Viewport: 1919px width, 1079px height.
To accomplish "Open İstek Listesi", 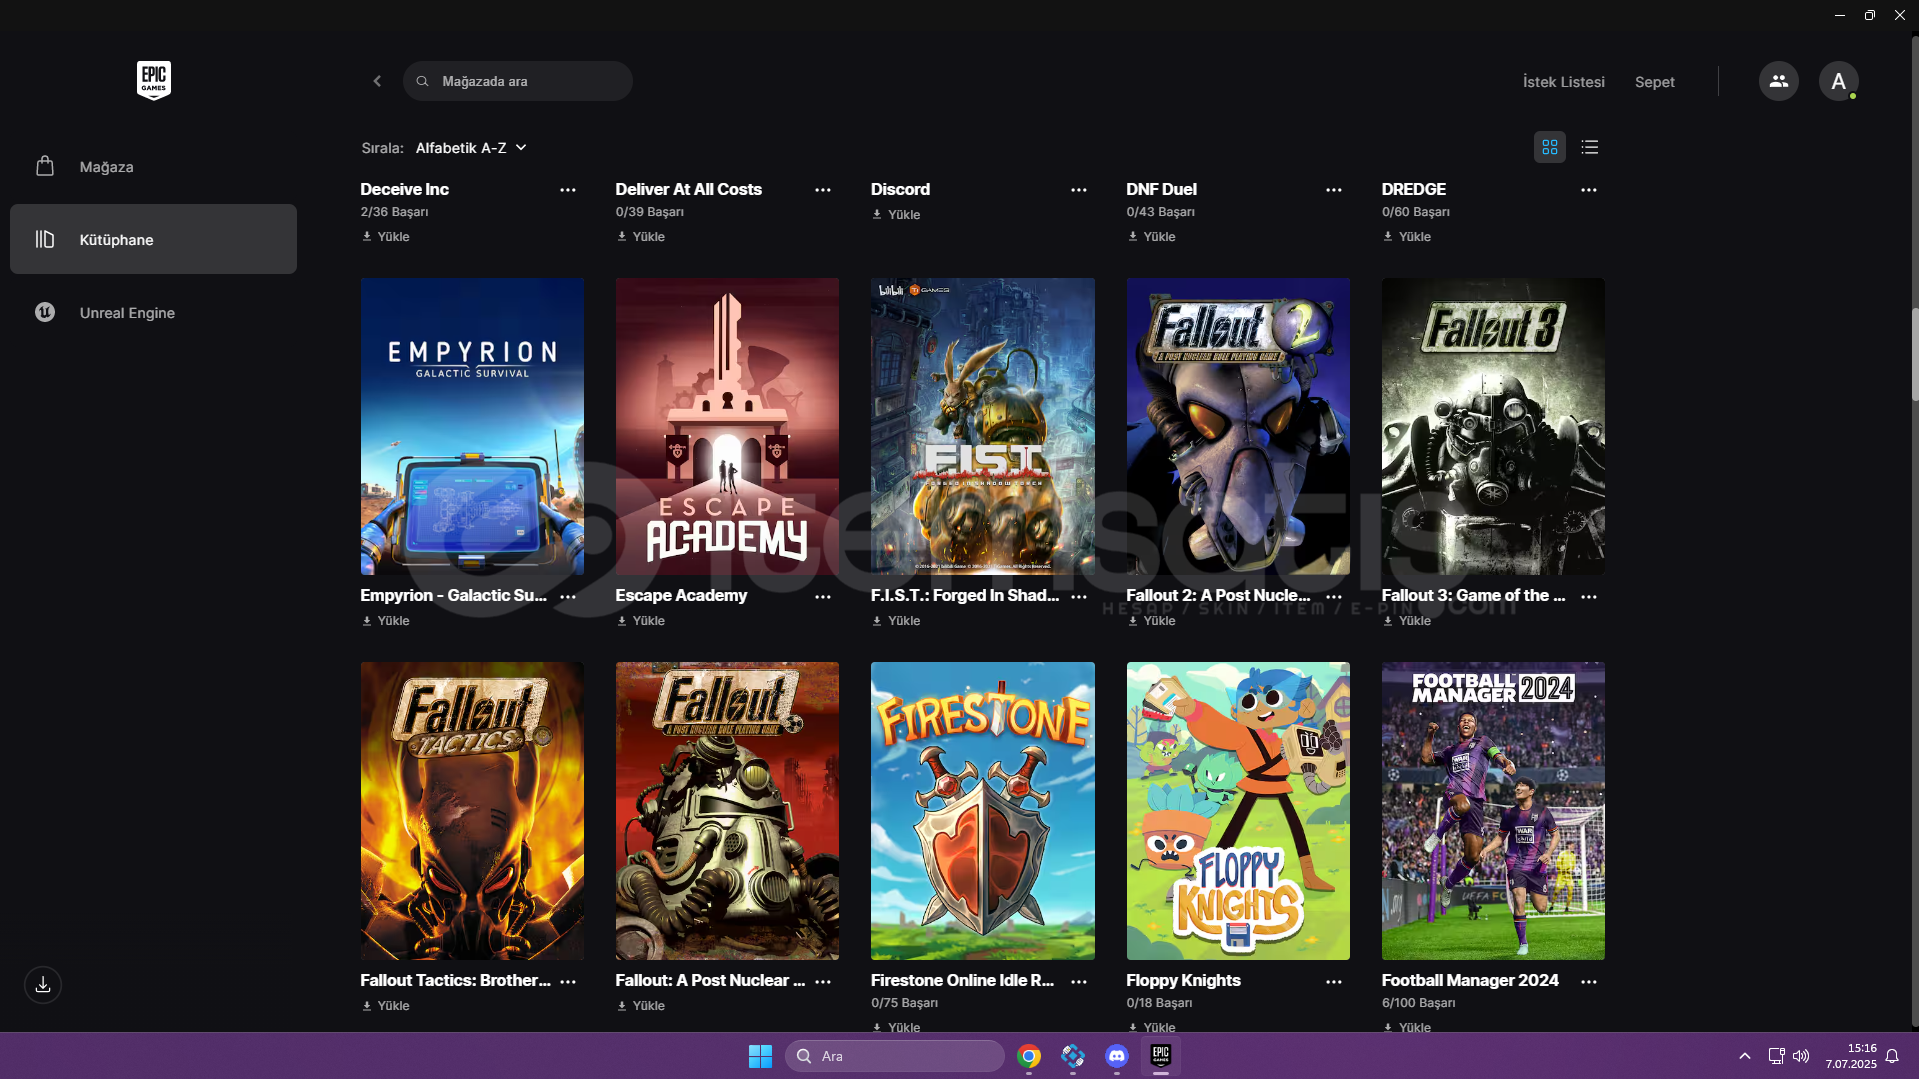I will coord(1563,82).
